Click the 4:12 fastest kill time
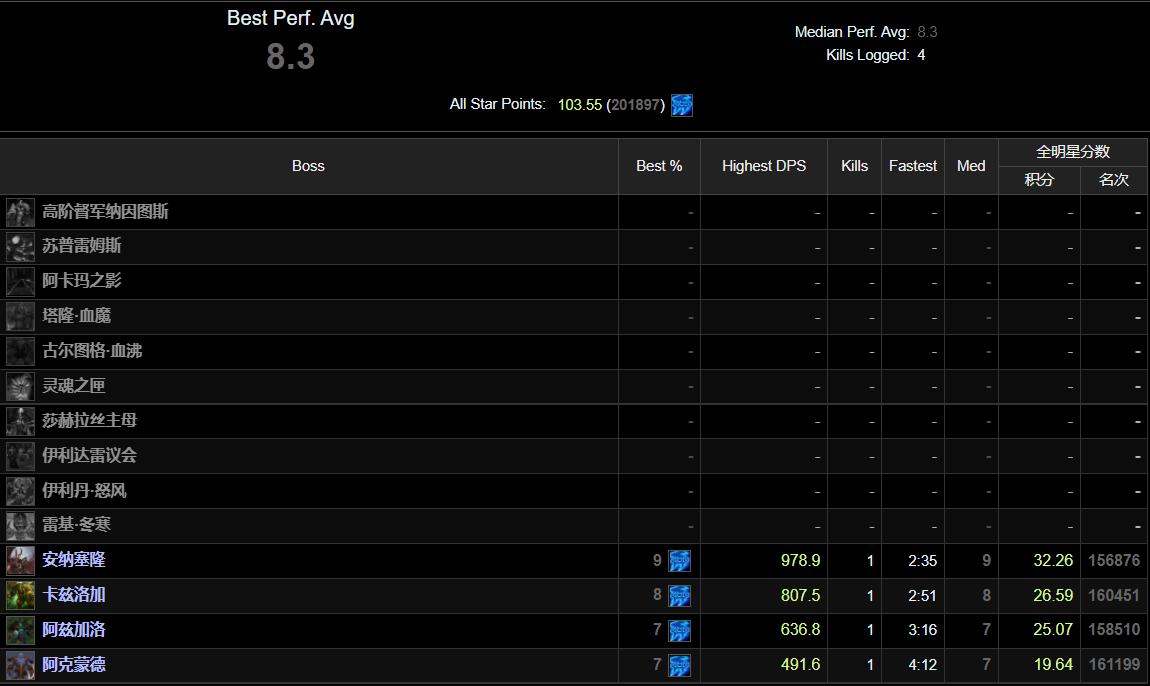The height and width of the screenshot is (686, 1150). (923, 665)
